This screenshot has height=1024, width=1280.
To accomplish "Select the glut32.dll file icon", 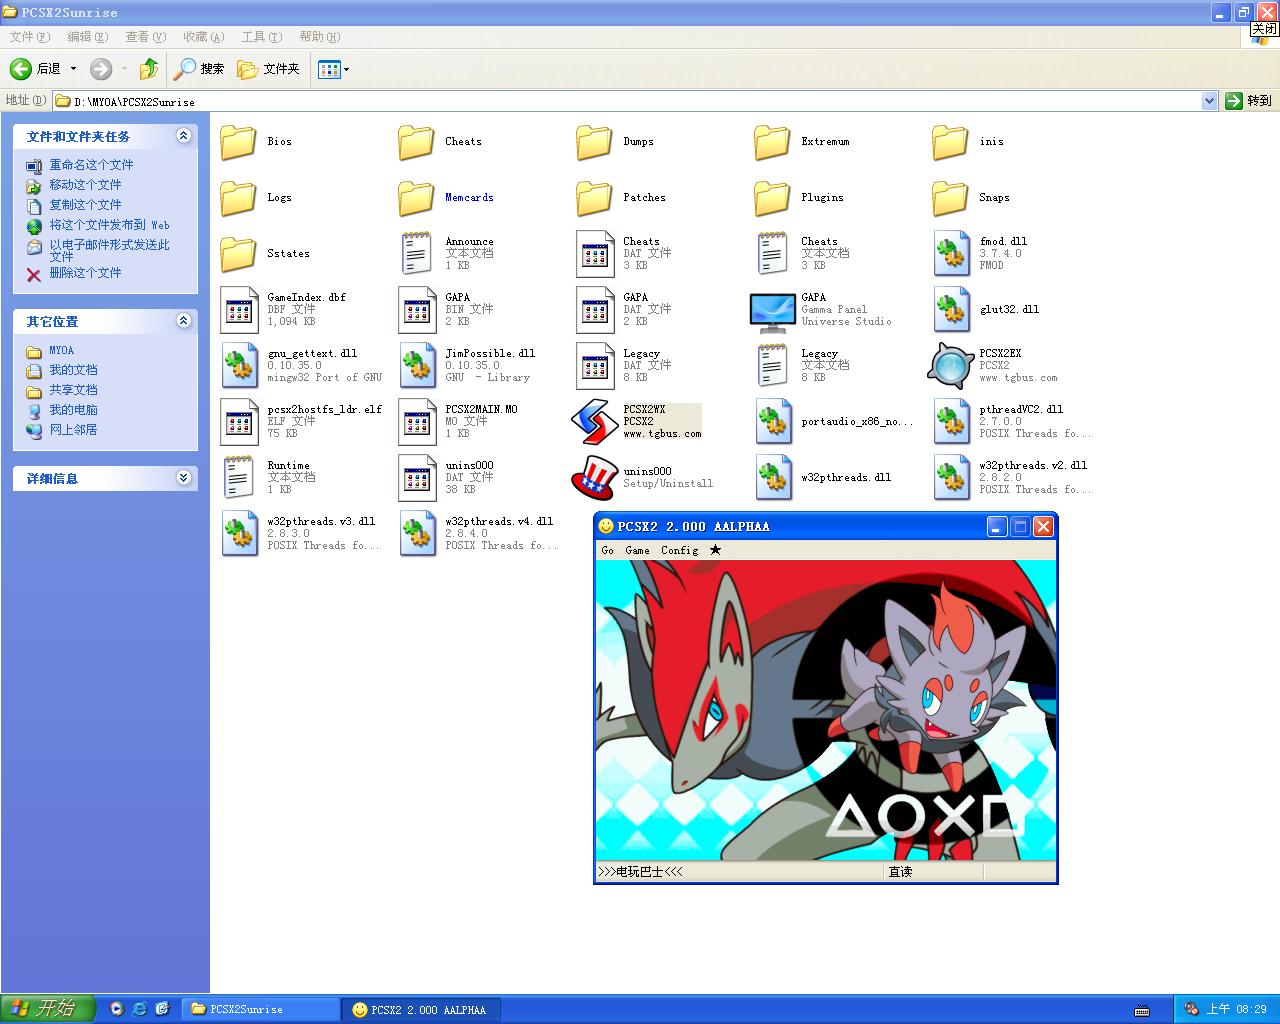I will click(x=950, y=310).
